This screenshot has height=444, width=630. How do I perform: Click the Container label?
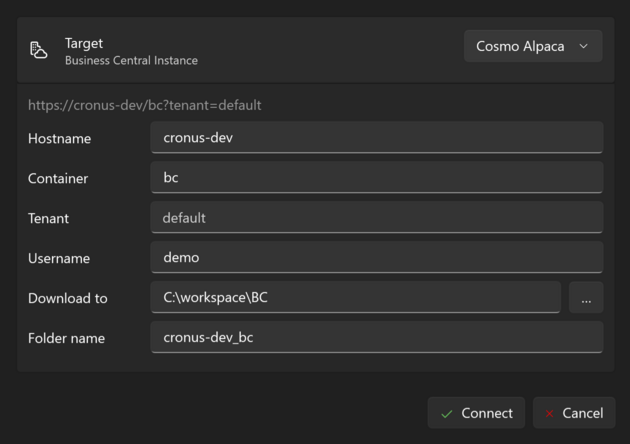click(x=58, y=178)
